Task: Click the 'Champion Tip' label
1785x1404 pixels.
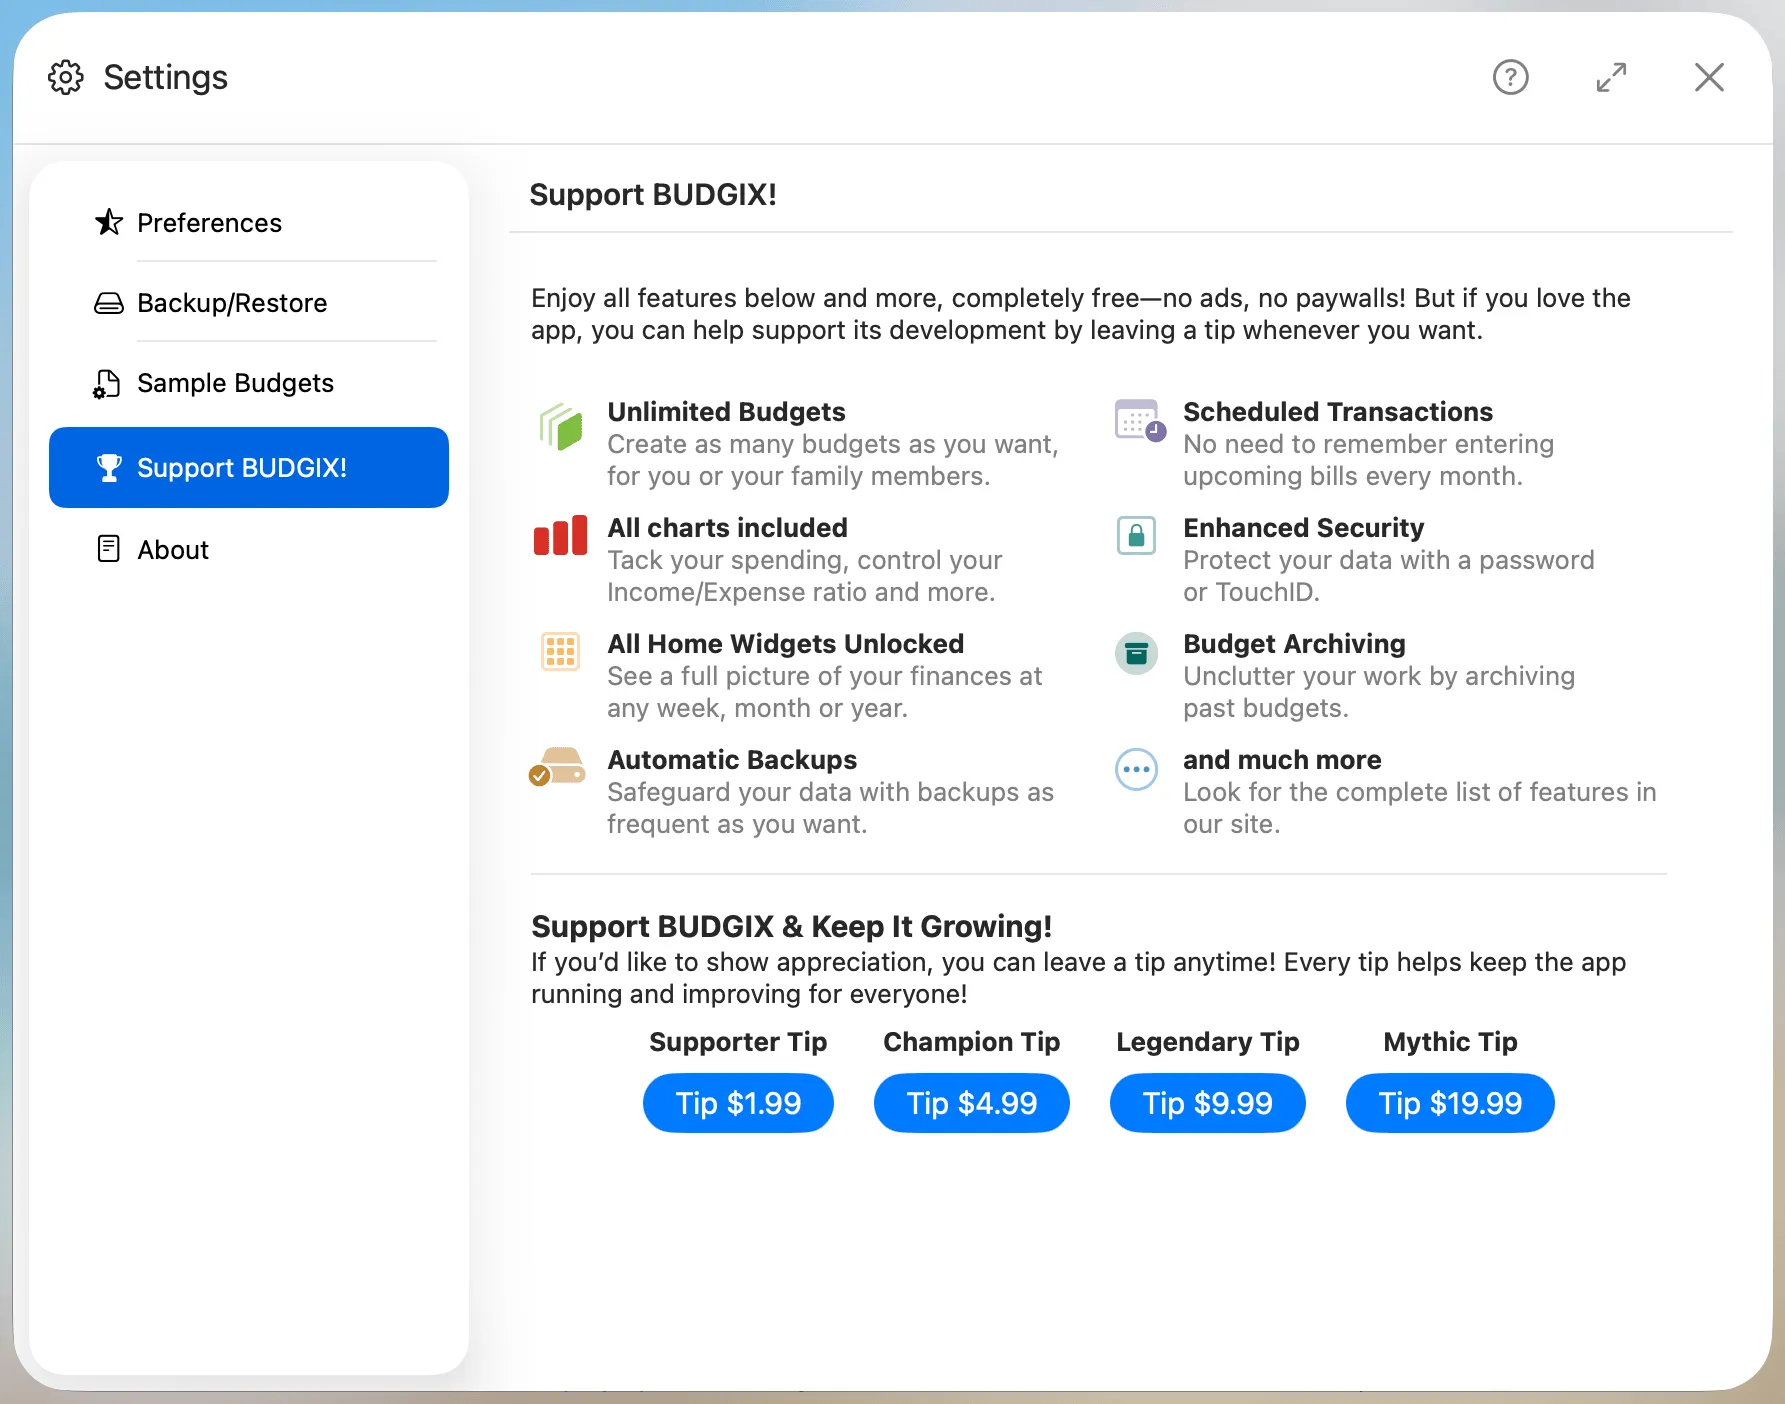Action: (972, 1042)
